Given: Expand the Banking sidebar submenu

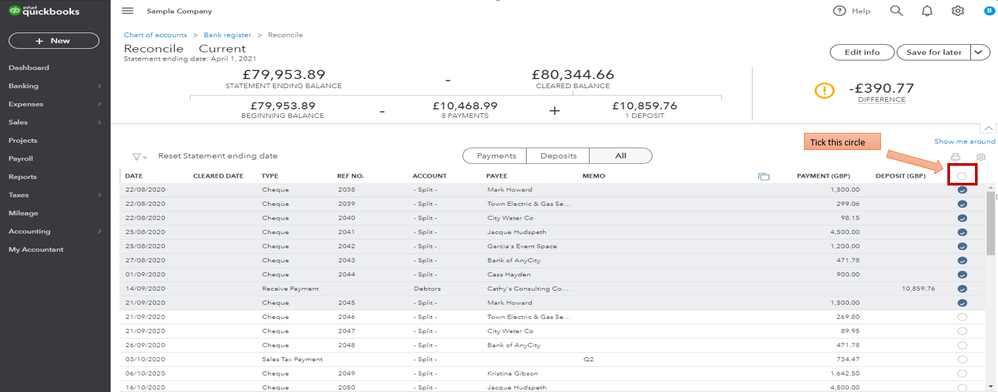Looking at the screenshot, I should (99, 86).
